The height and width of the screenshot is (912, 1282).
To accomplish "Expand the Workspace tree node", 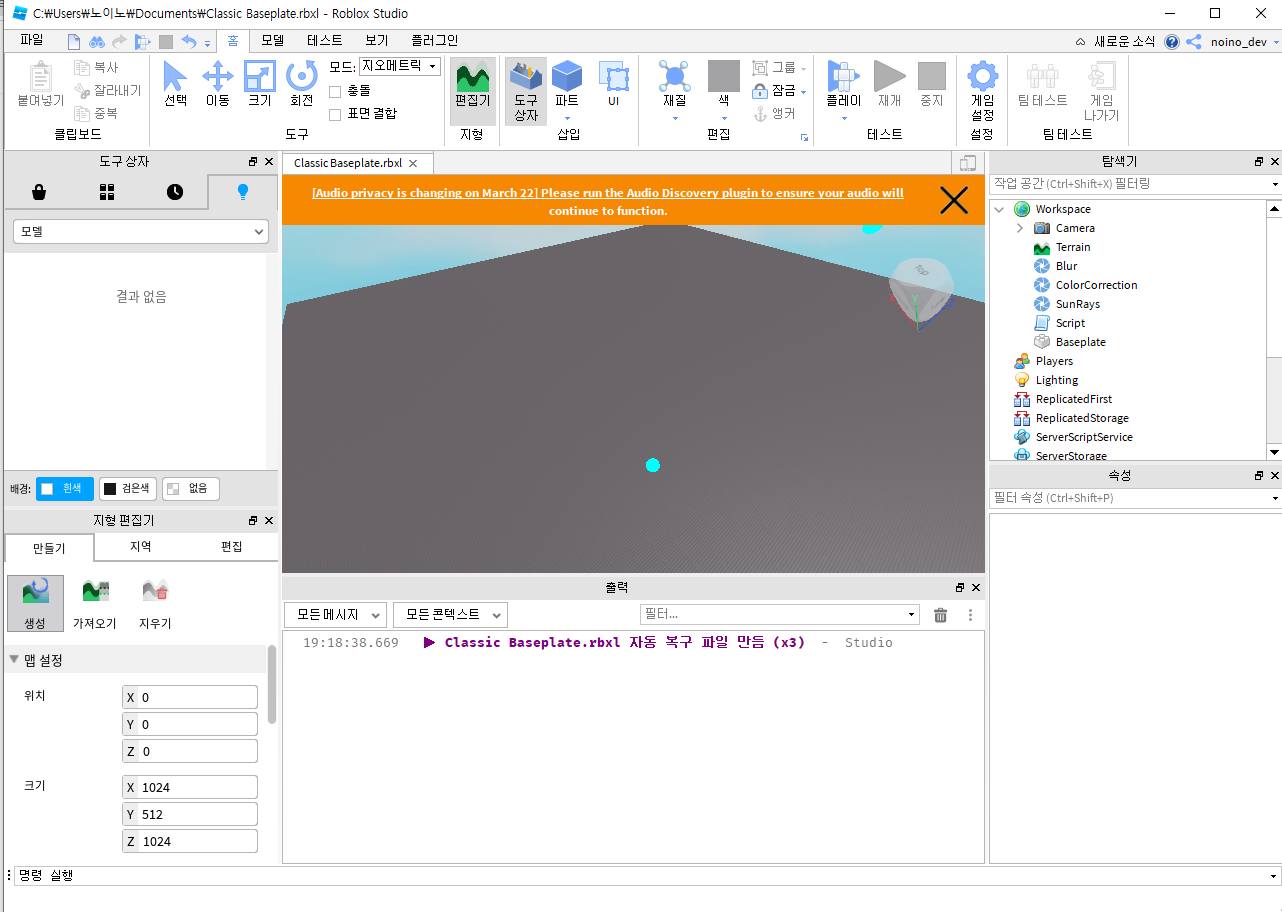I will (999, 209).
